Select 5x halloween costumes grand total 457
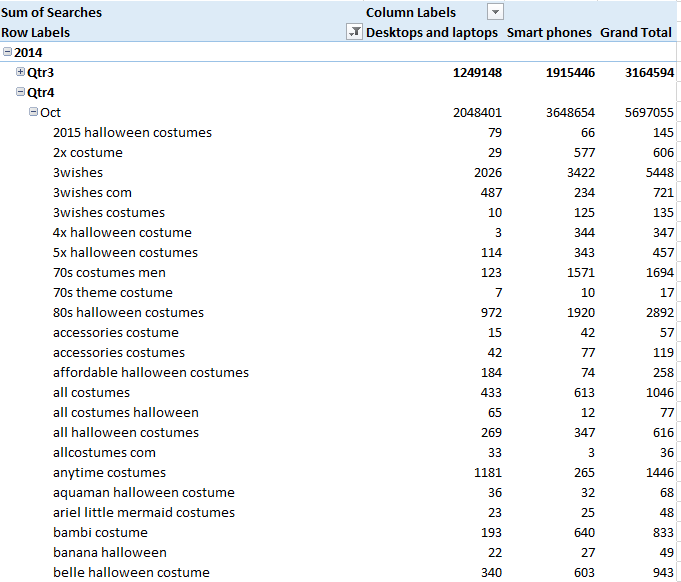This screenshot has width=681, height=582. [x=663, y=252]
